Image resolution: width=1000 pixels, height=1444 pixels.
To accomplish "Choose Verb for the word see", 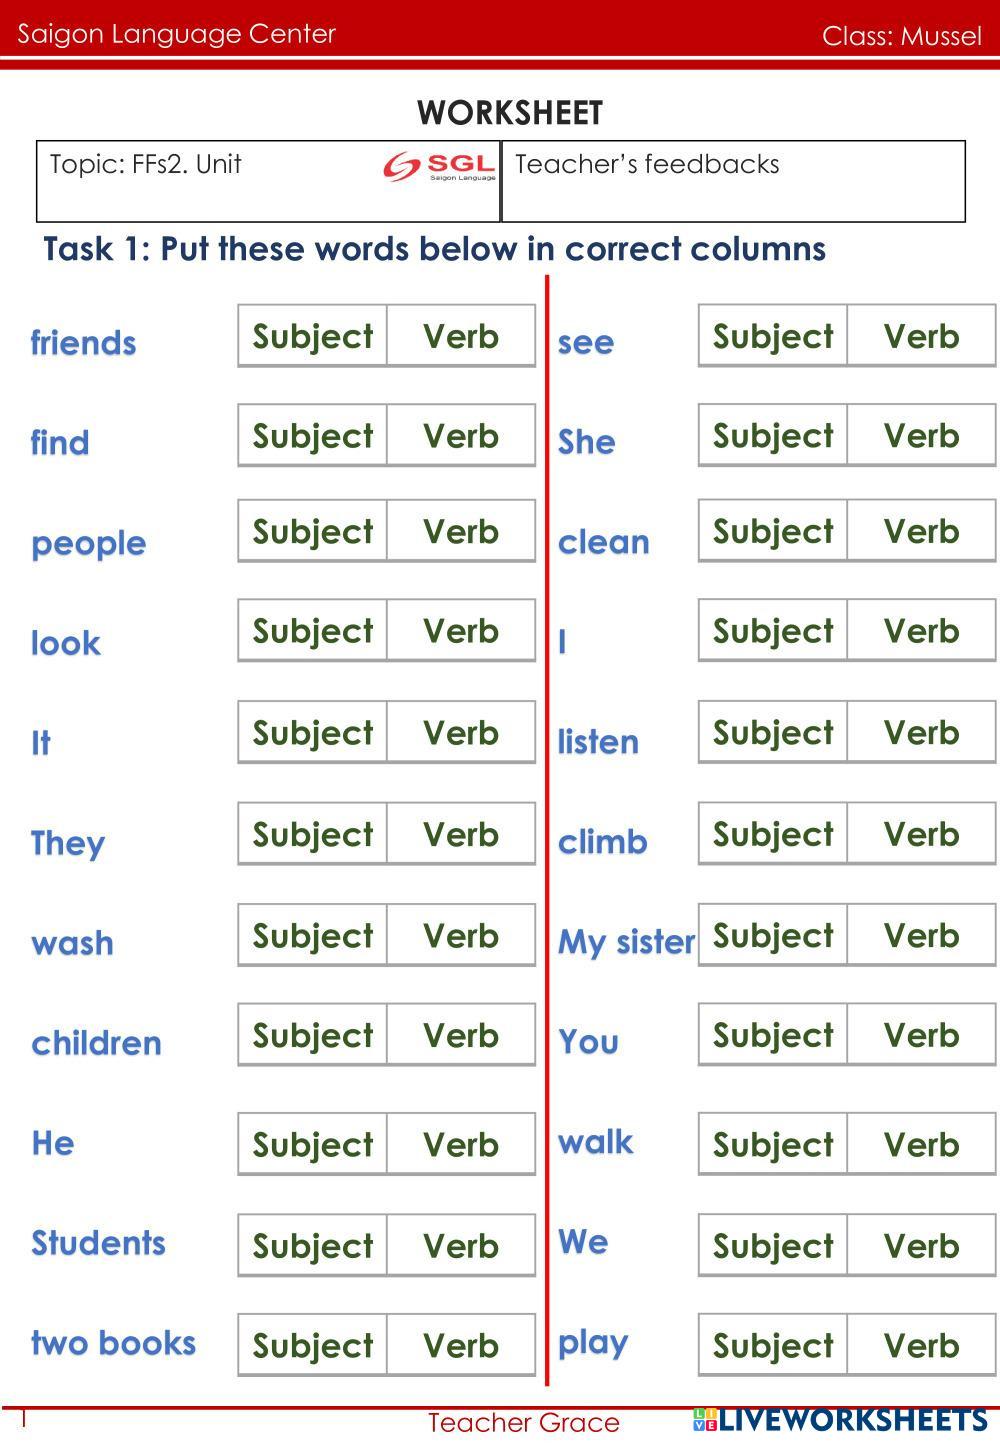I will click(921, 336).
